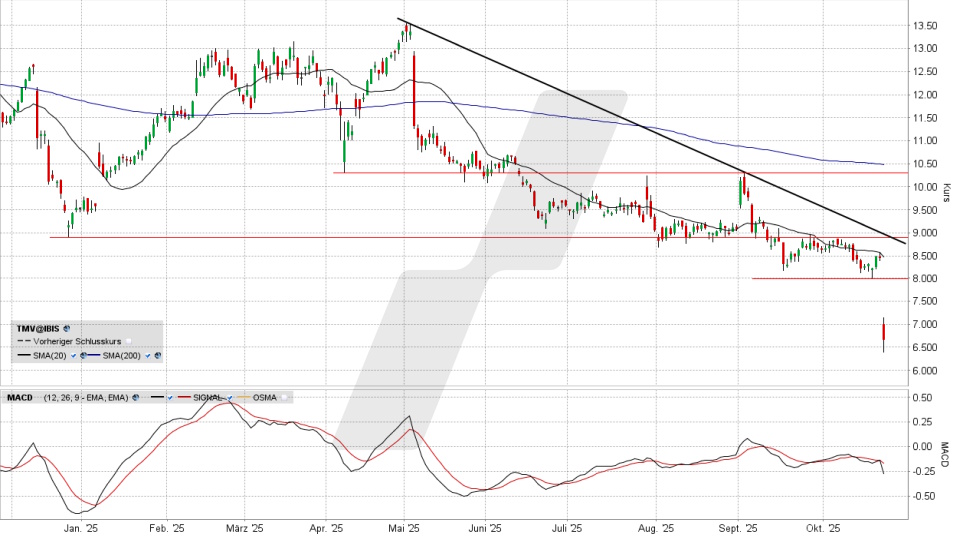Viewport: 960px width, 540px height.
Task: Uncheck the SMA(200) checkbox
Action: click(x=147, y=355)
